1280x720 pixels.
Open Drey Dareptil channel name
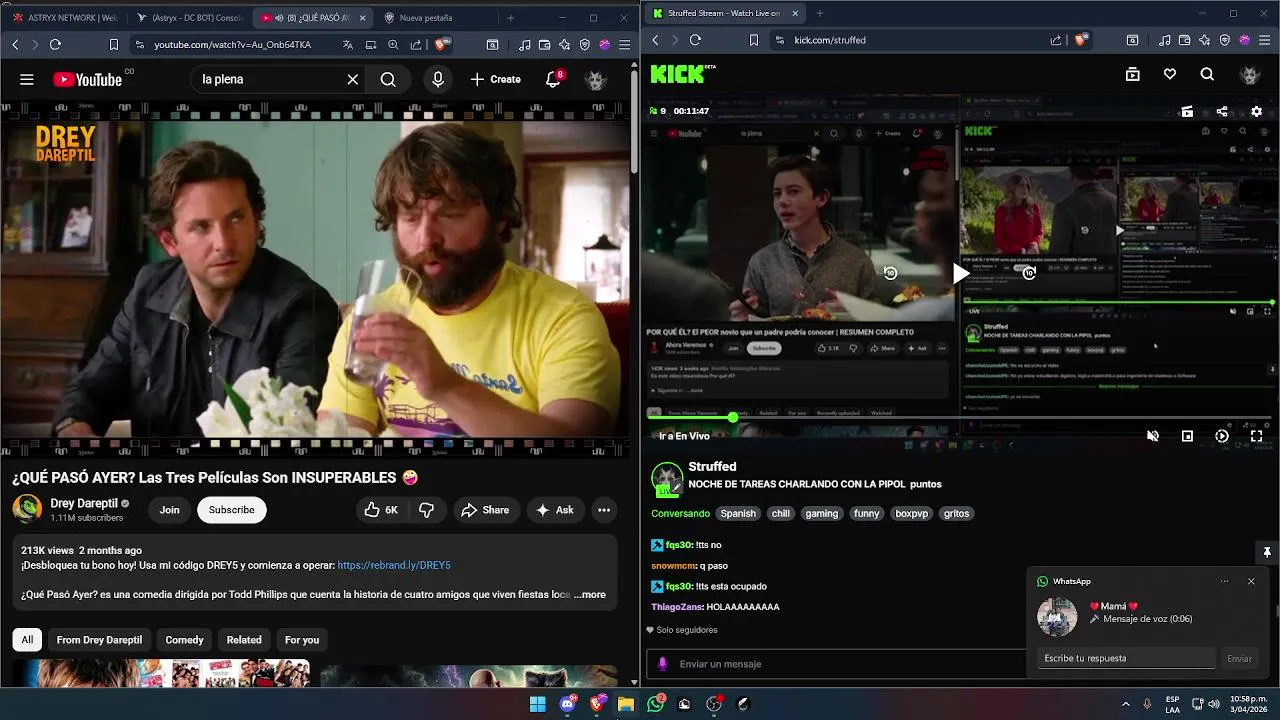(x=84, y=503)
